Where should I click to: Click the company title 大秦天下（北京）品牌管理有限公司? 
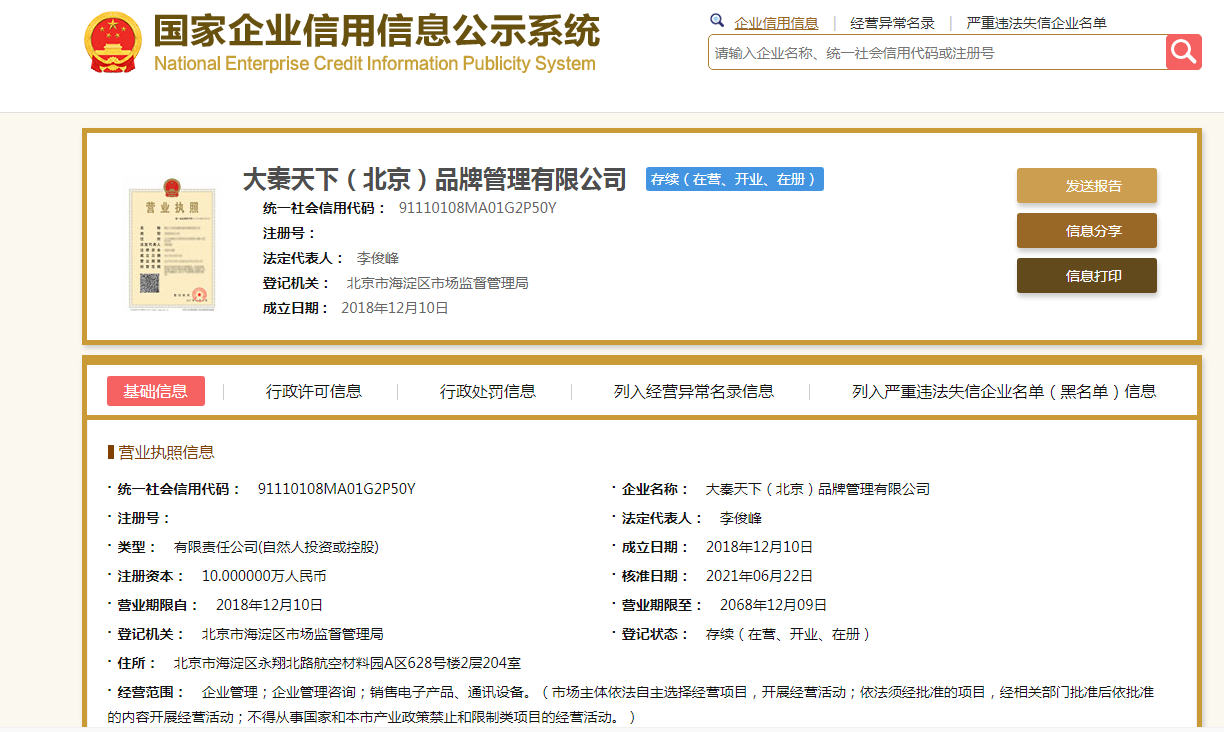click(434, 179)
